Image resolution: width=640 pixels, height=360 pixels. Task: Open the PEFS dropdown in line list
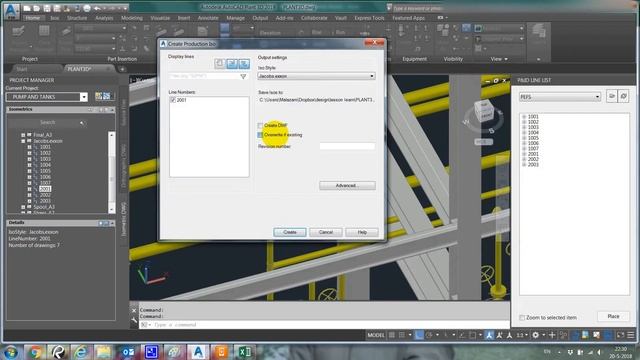tap(560, 97)
